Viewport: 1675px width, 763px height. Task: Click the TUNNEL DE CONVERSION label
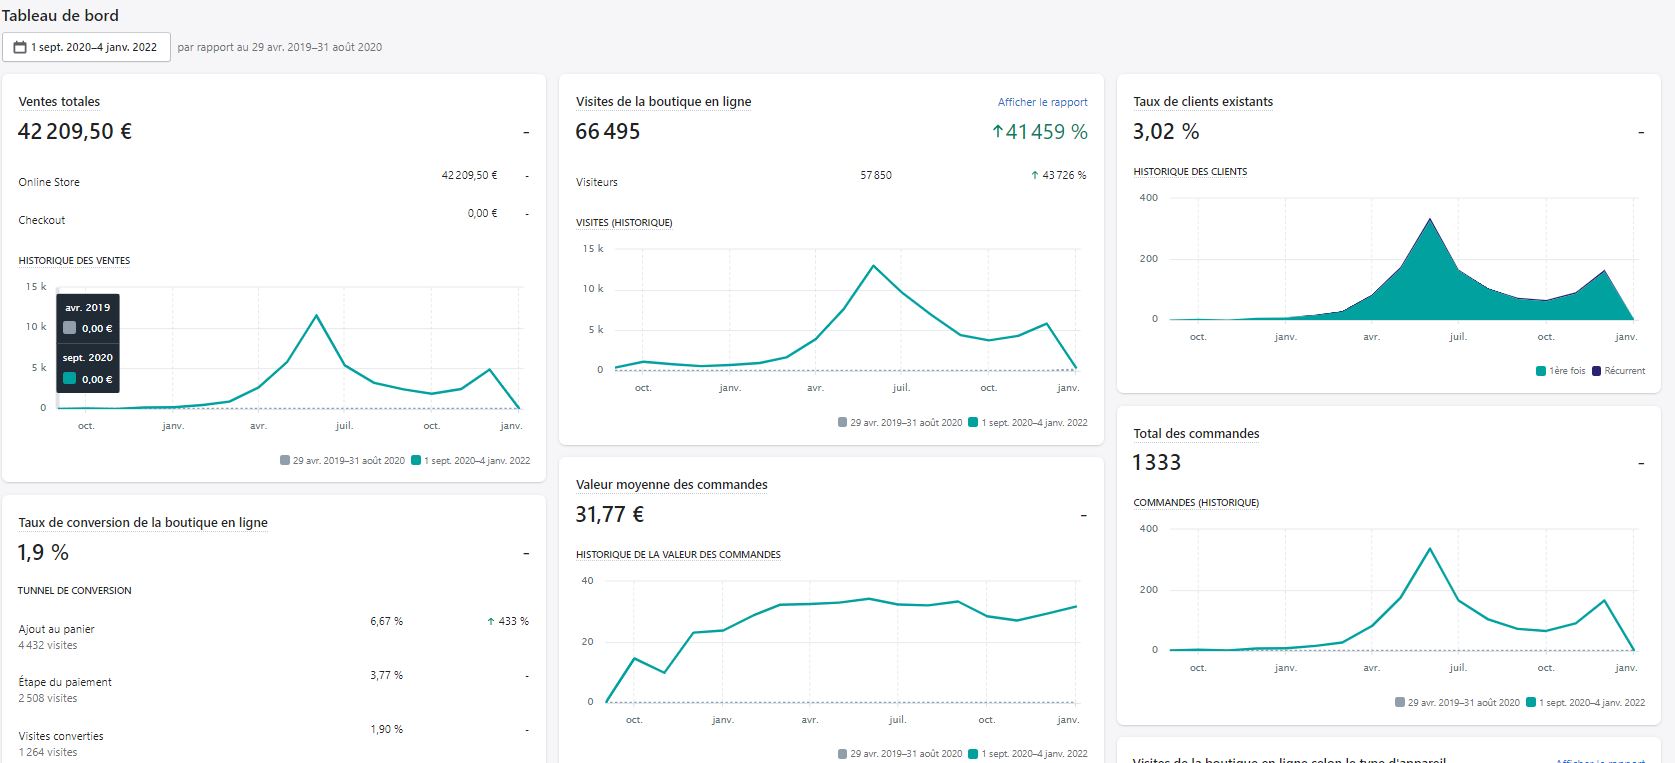click(75, 591)
